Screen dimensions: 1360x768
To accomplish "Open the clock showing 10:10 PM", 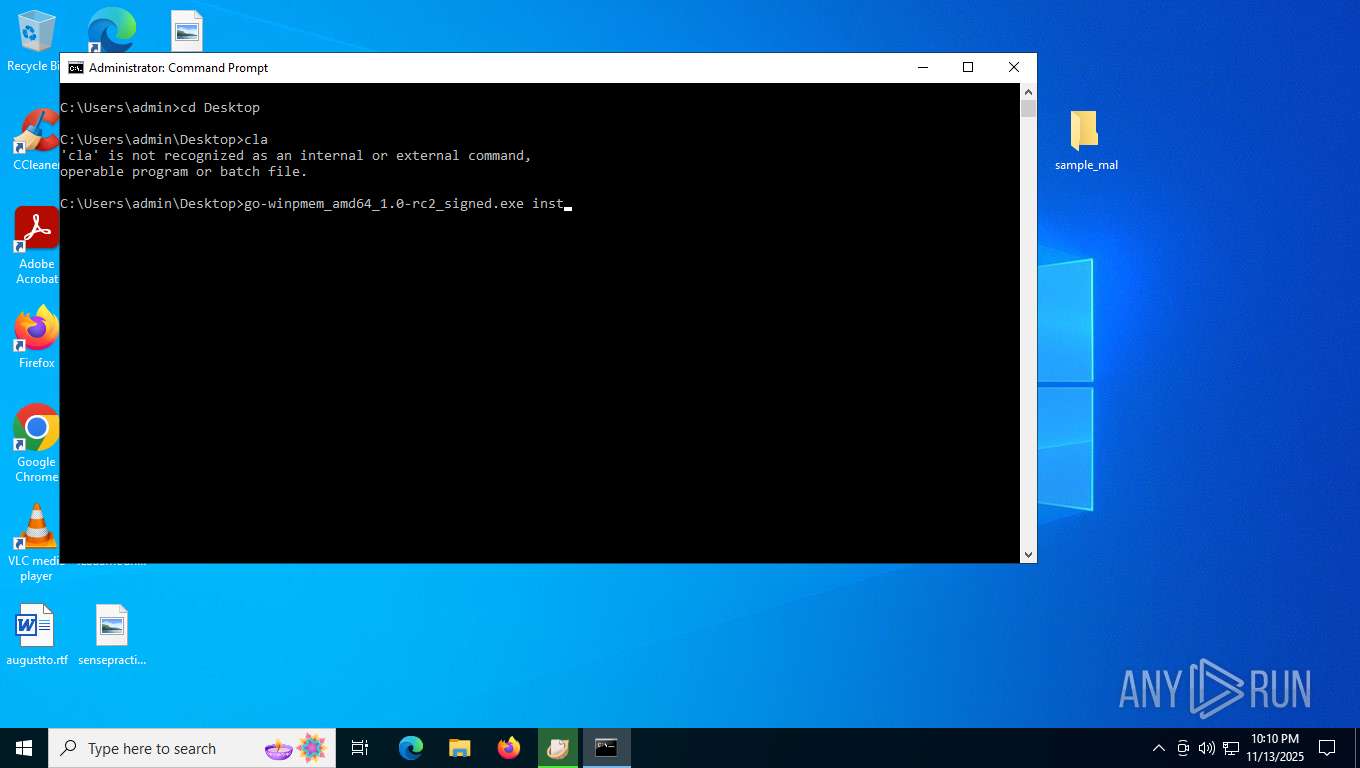I will (1273, 748).
